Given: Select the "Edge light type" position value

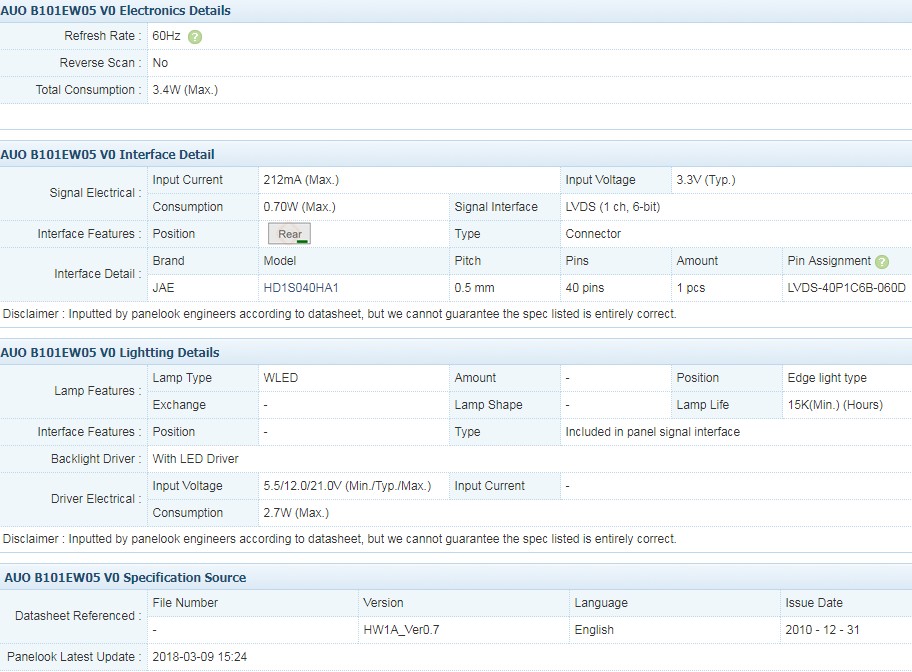Looking at the screenshot, I should pos(827,378).
